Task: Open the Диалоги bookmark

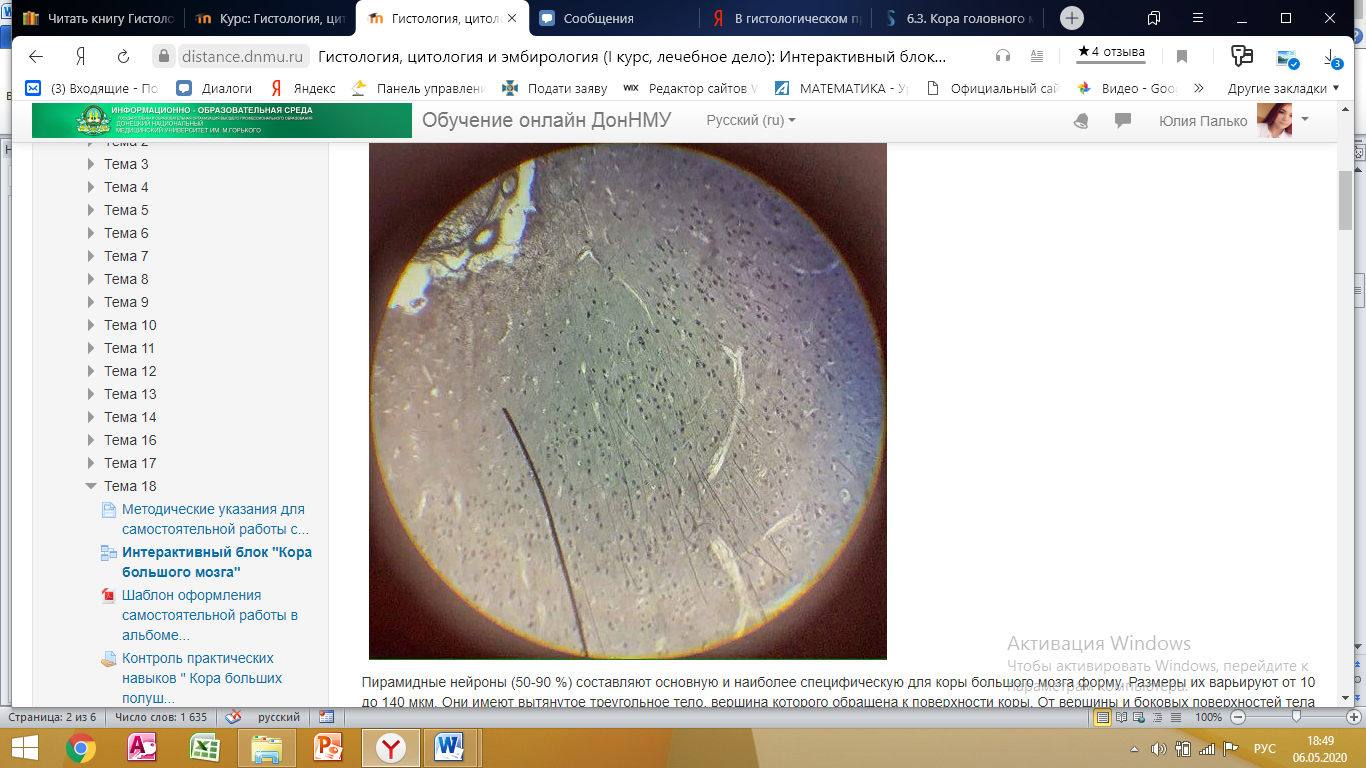Action: coord(213,88)
